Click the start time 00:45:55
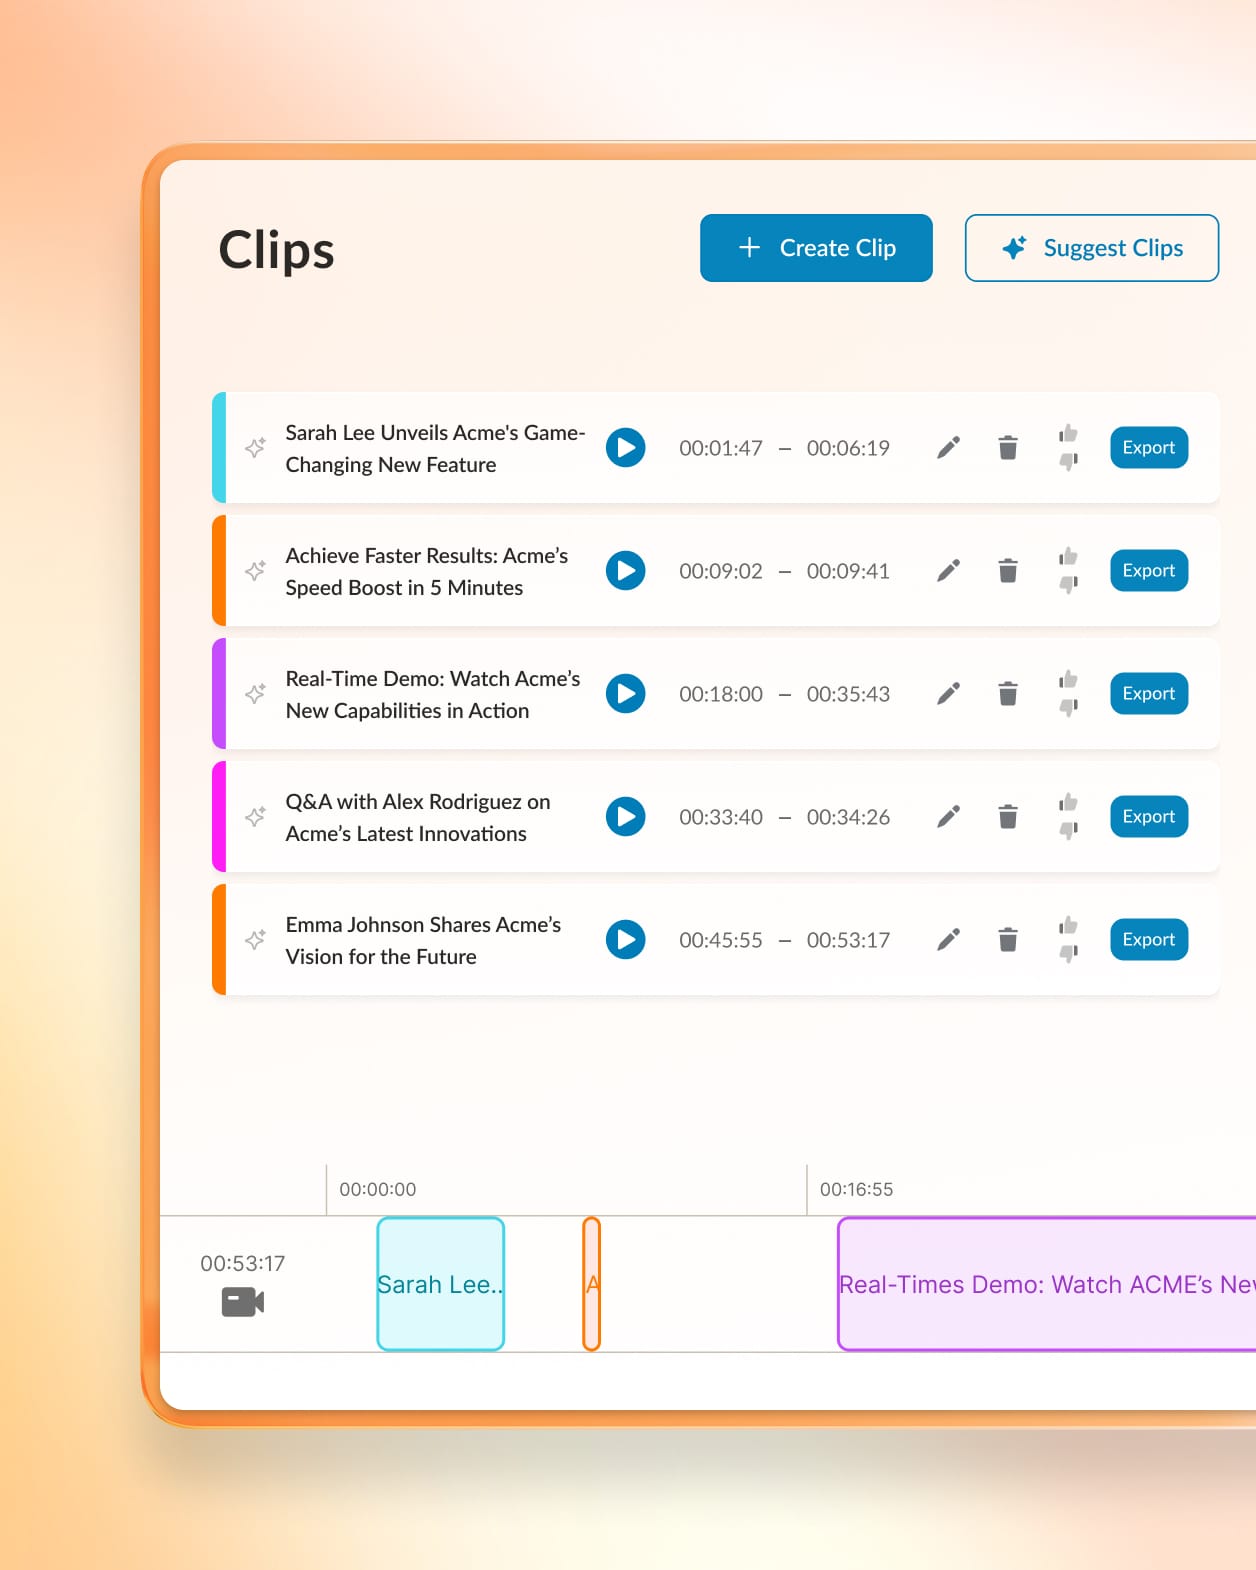Image resolution: width=1256 pixels, height=1570 pixels. point(721,940)
